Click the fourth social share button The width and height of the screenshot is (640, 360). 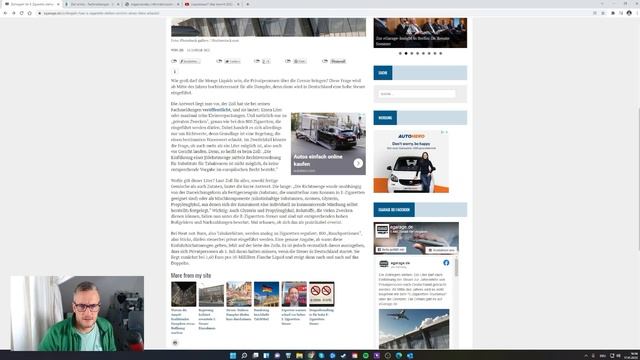pyautogui.click(x=300, y=61)
